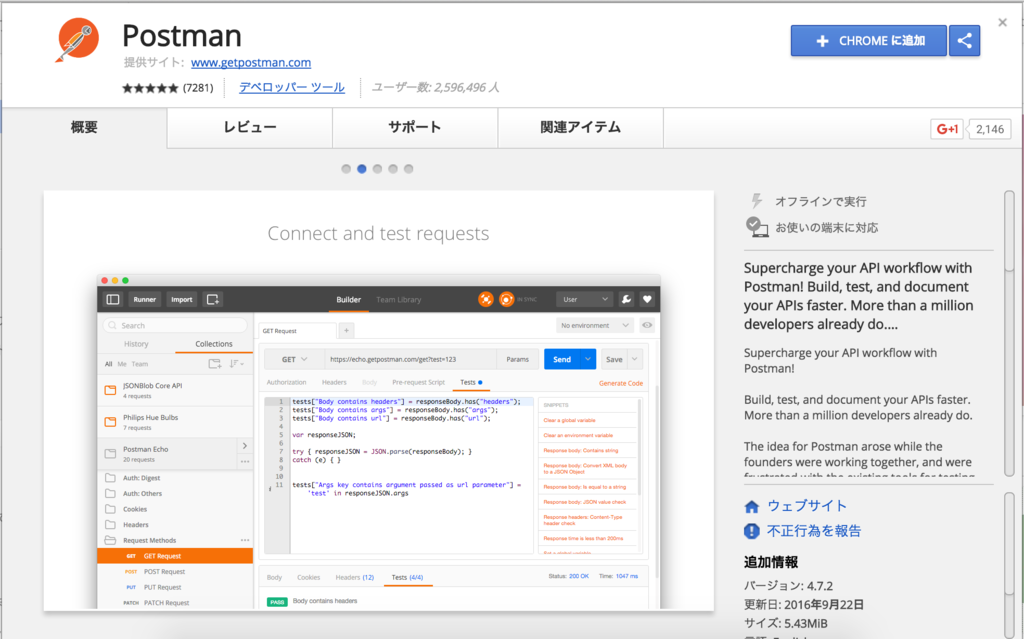The width and height of the screenshot is (1024, 639).
Task: Open the No environment dropdown
Action: (x=594, y=325)
